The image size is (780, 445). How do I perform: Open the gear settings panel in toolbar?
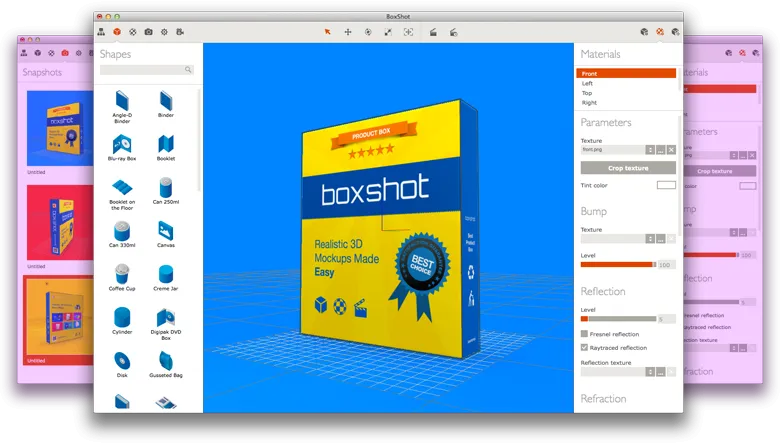164,32
